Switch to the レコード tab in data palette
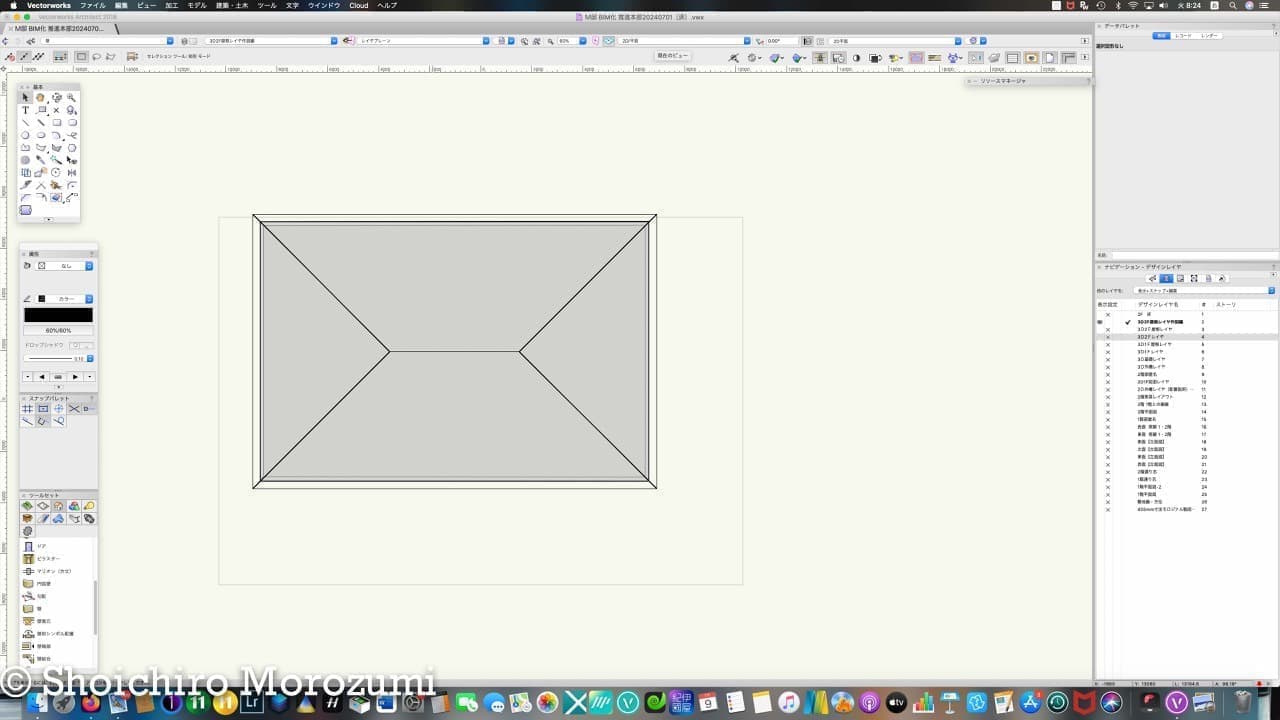The image size is (1280, 720). click(x=1183, y=35)
